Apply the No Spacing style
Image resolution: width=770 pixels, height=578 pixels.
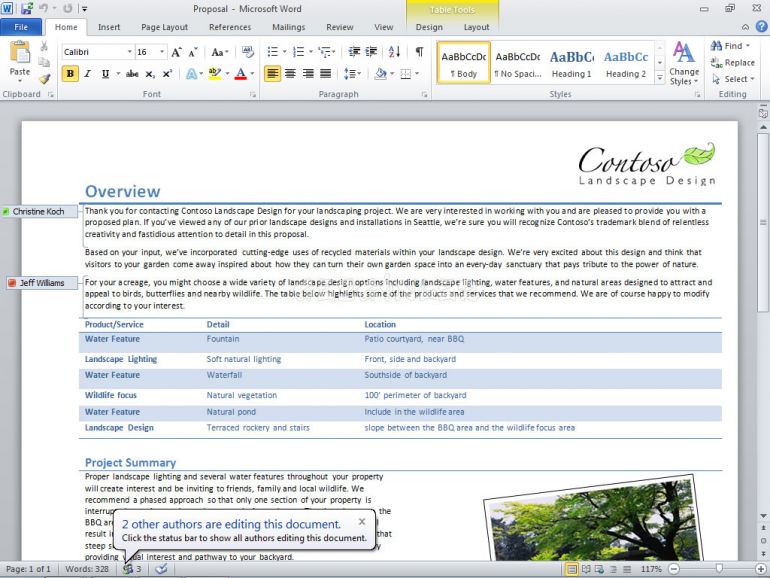[x=518, y=62]
